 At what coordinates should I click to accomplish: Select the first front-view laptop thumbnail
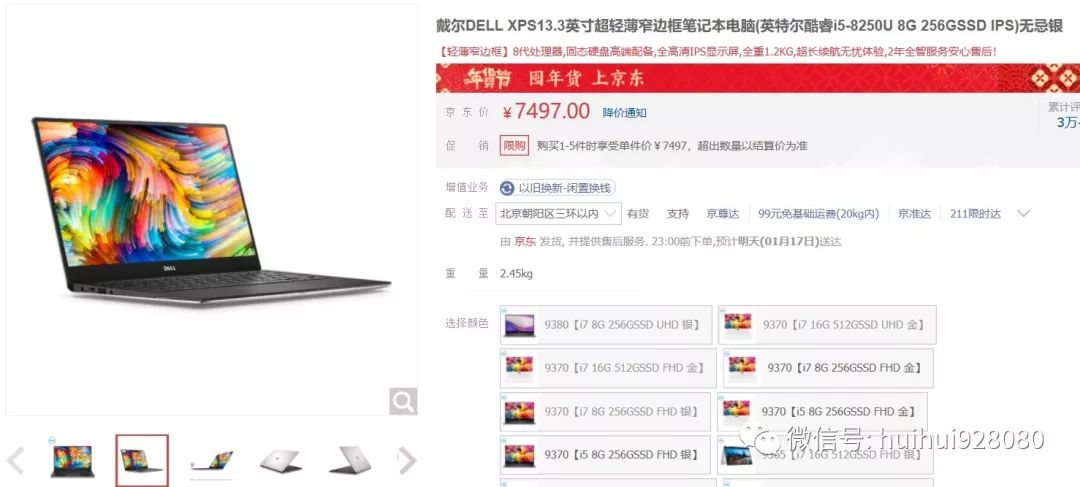point(72,461)
